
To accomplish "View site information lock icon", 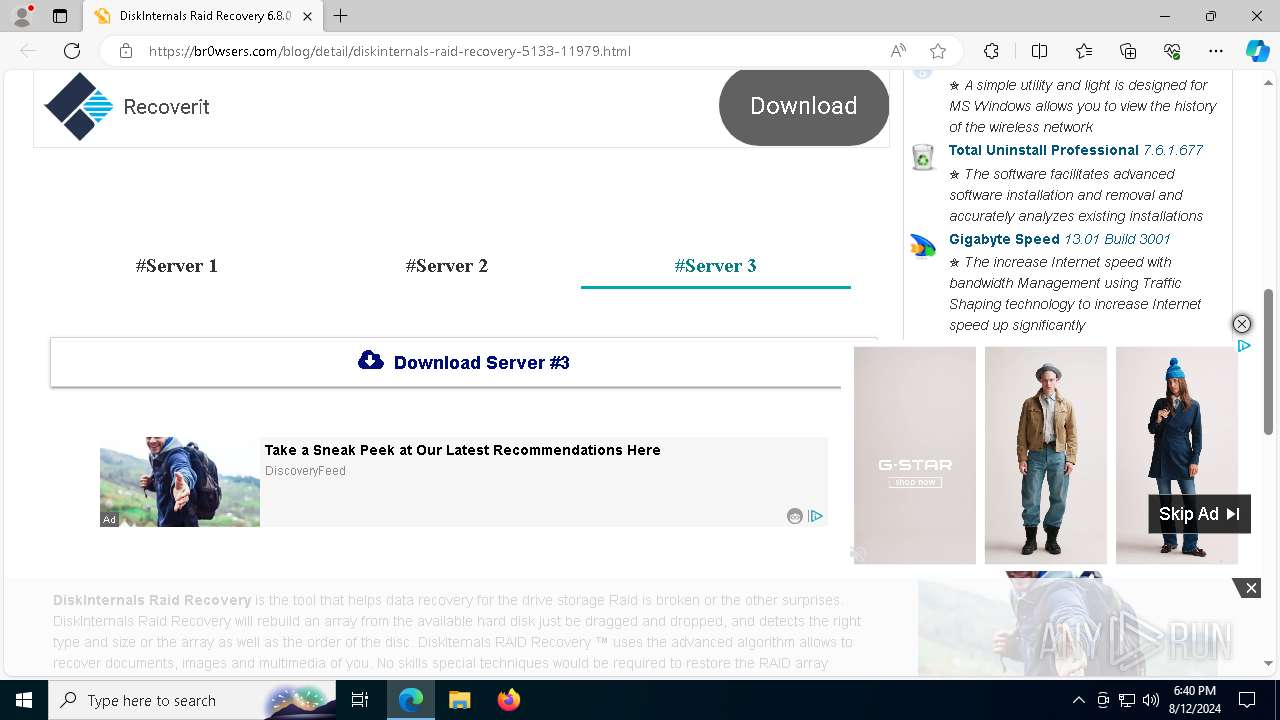I will (x=125, y=51).
